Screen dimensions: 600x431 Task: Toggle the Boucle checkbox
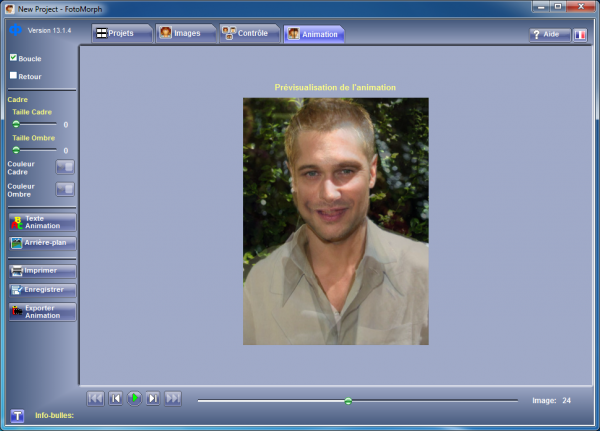[x=14, y=58]
